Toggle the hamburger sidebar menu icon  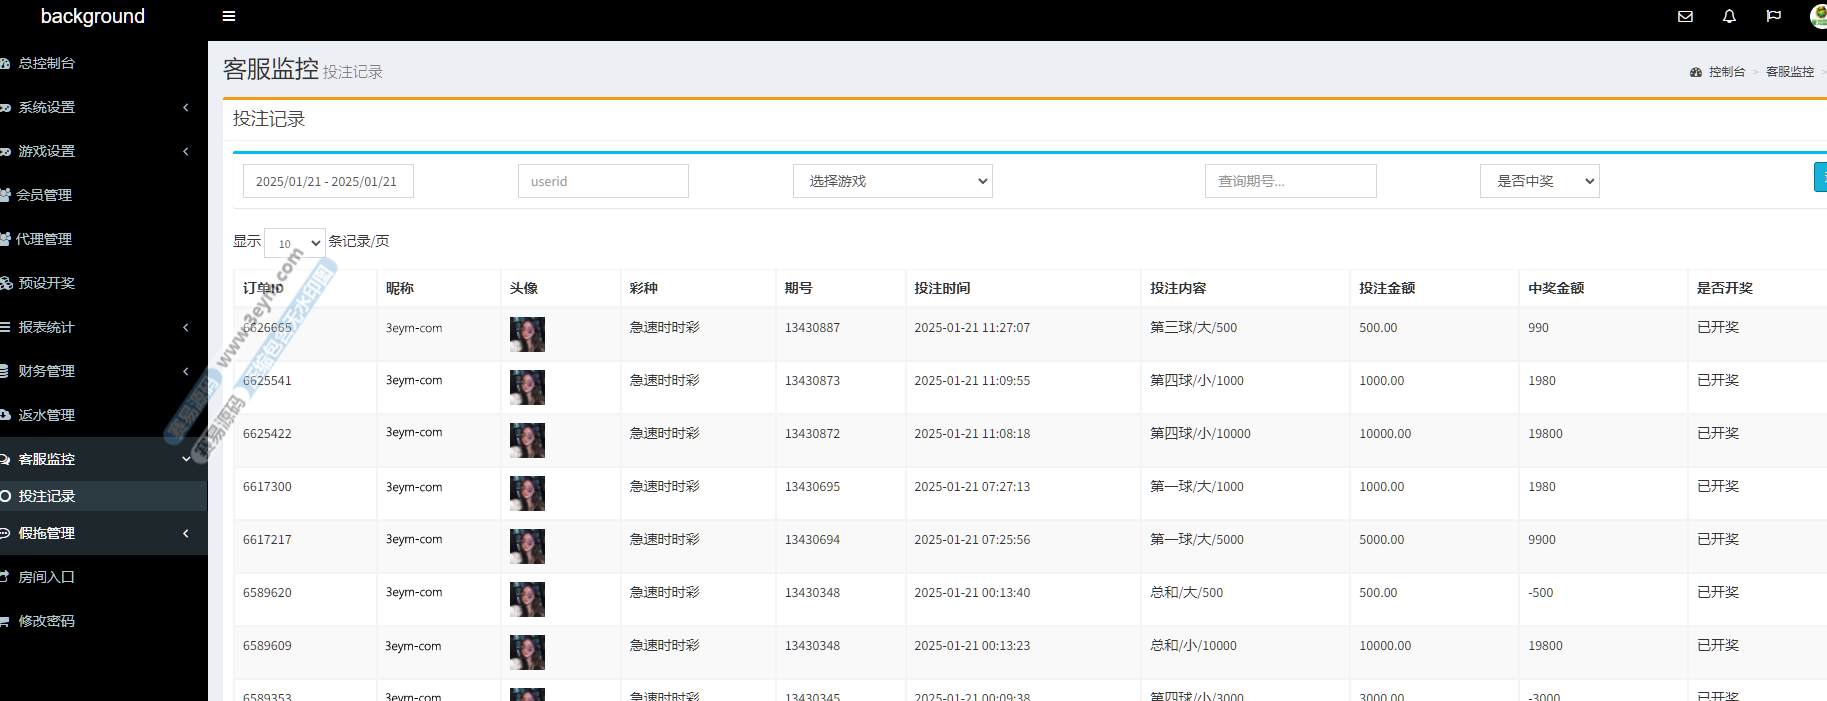pos(229,16)
